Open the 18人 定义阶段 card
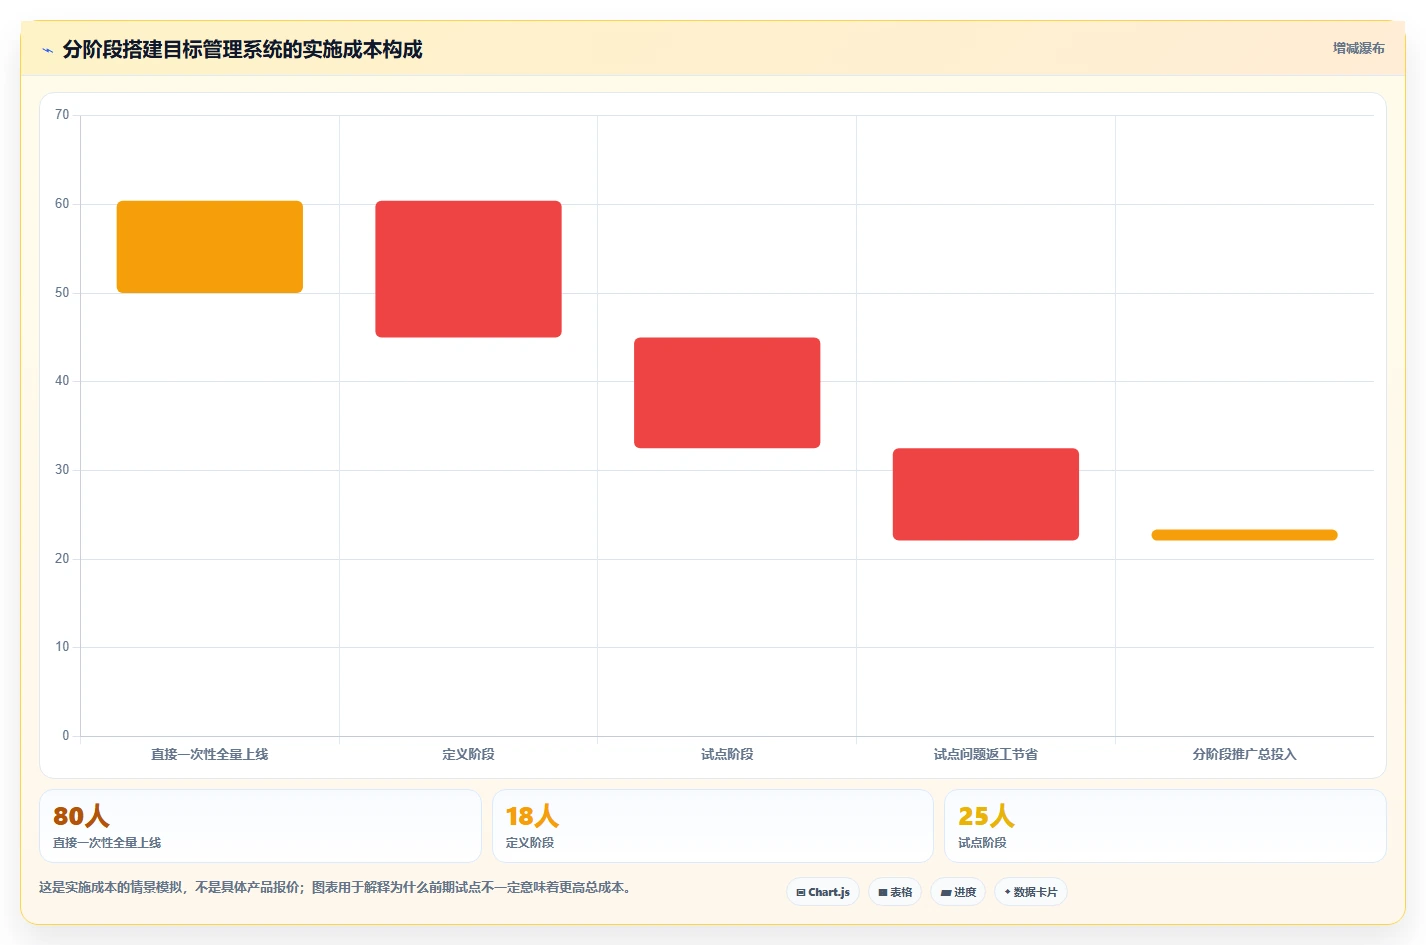Screen dimensions: 1426x945 pos(712,826)
